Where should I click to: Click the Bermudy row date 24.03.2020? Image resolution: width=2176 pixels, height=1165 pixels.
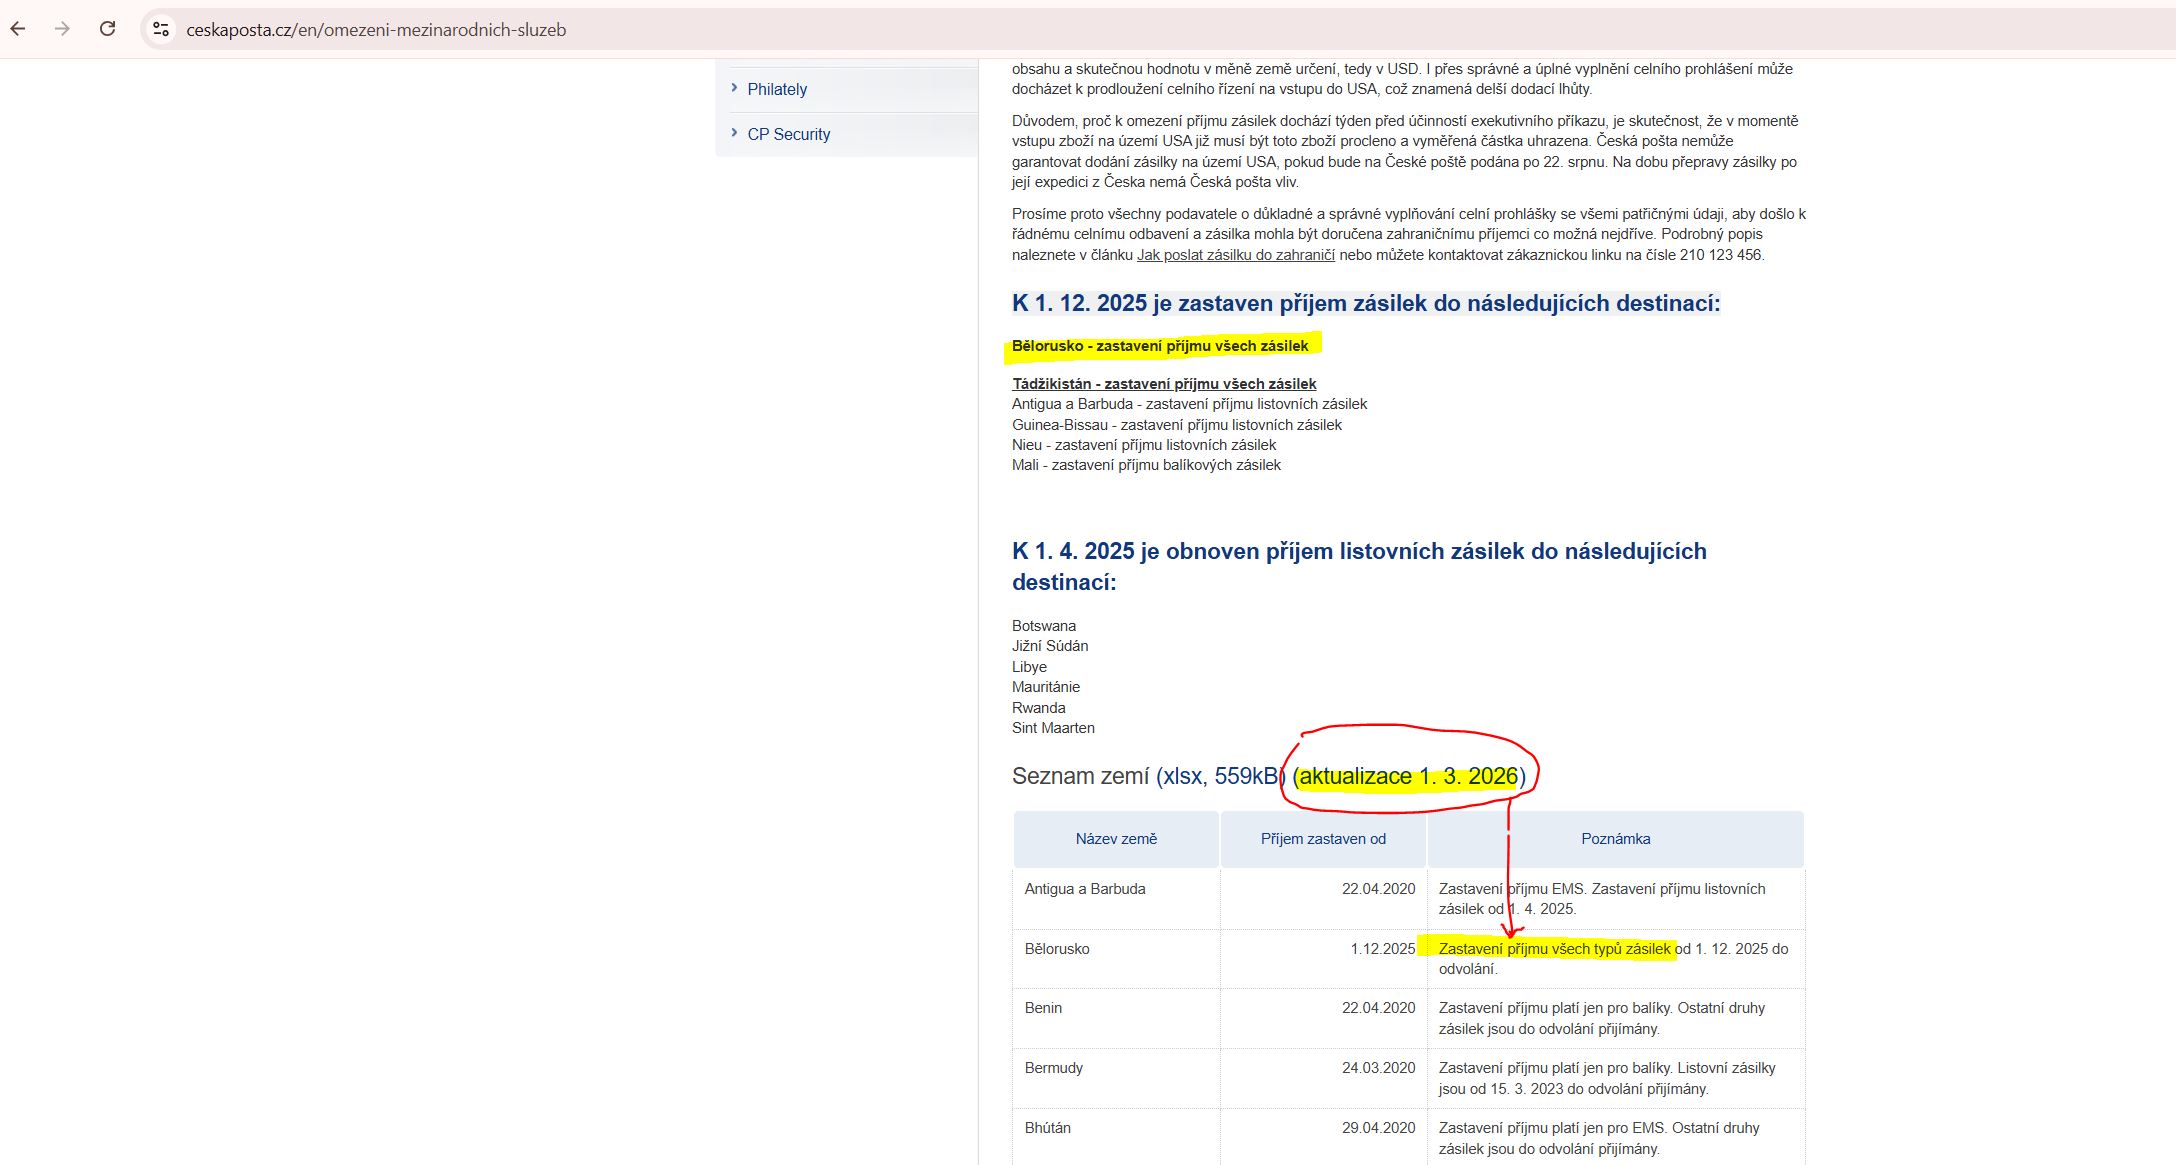coord(1378,1068)
